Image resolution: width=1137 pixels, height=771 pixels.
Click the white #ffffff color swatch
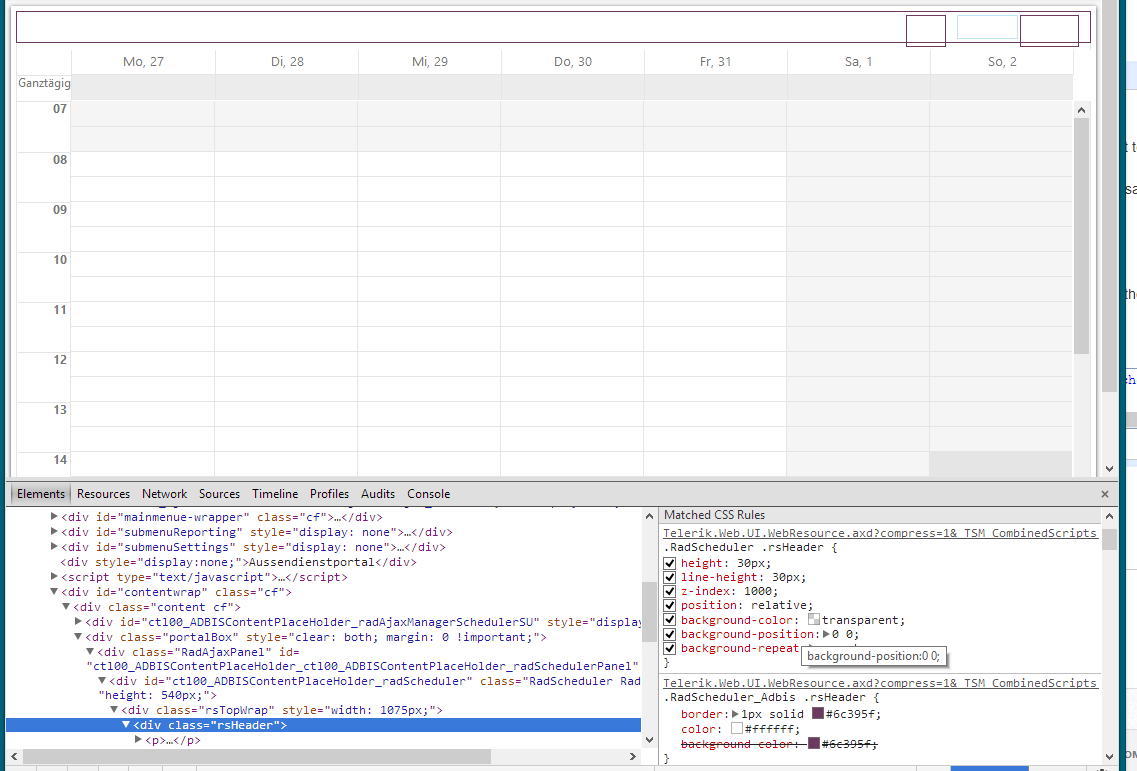737,729
